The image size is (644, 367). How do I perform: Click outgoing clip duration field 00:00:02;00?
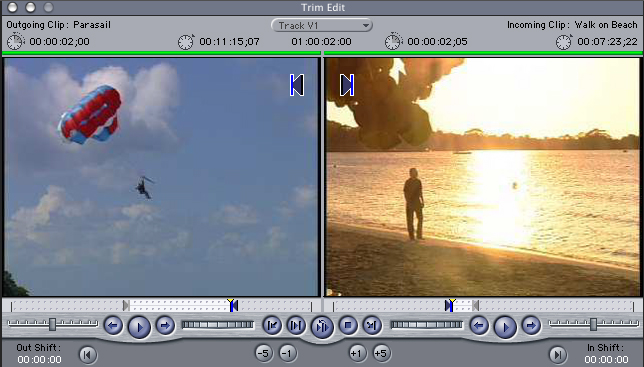60,41
